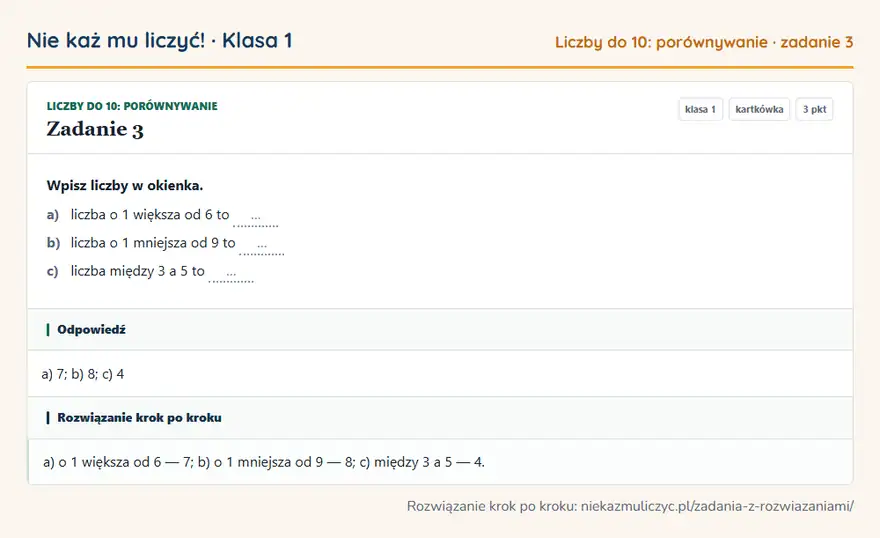880x538 pixels.
Task: Click the 'kartkówka' tag
Action: point(759,109)
